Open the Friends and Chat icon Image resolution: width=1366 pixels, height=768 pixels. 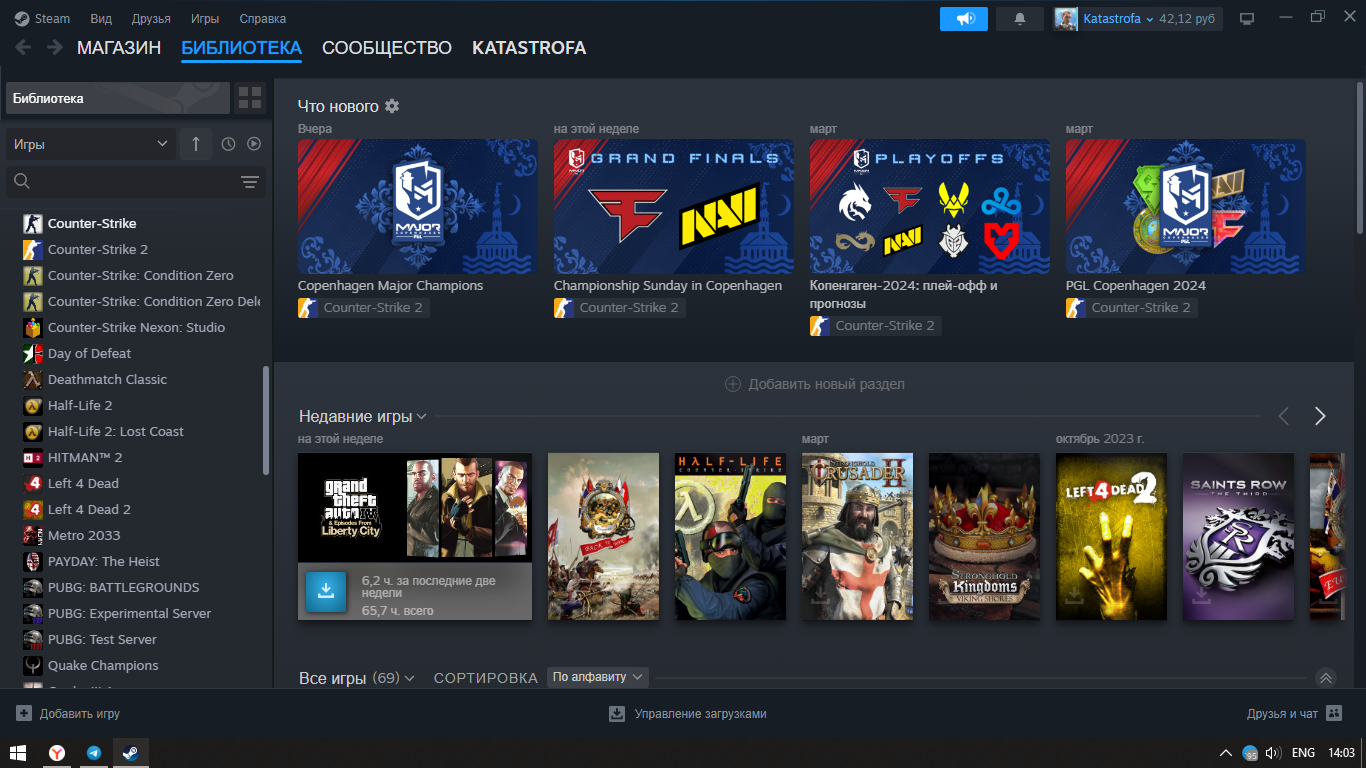(x=1335, y=713)
